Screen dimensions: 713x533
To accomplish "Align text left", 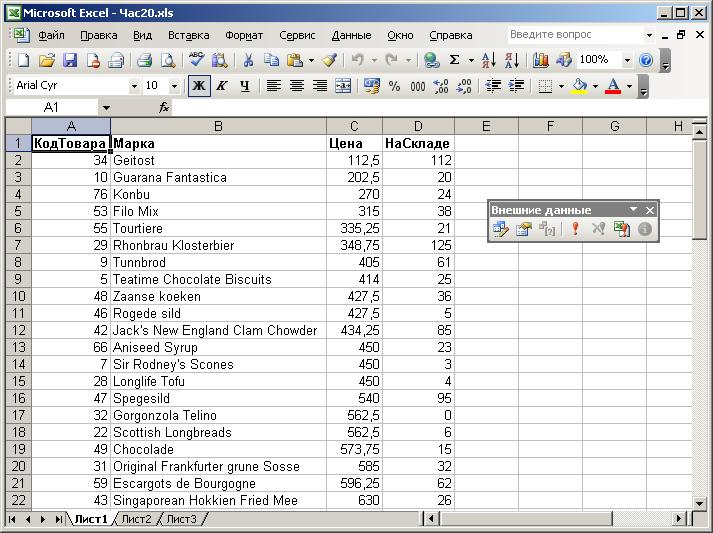I will (273, 86).
